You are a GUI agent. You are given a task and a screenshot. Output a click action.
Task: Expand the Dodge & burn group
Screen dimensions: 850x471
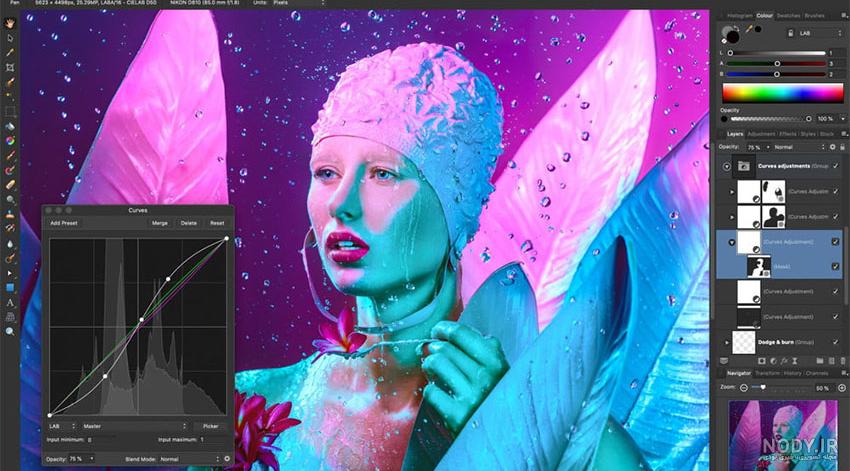[726, 343]
